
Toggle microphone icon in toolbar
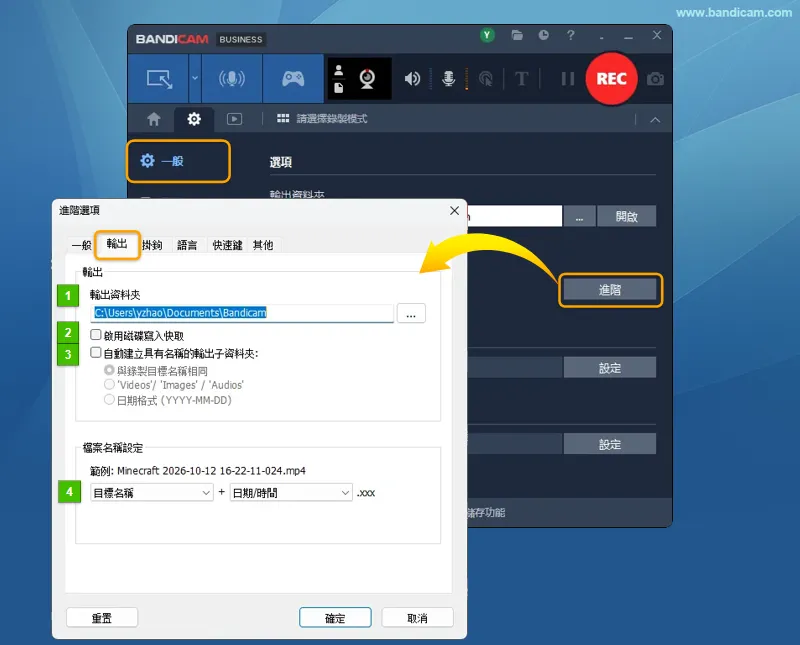pos(448,79)
